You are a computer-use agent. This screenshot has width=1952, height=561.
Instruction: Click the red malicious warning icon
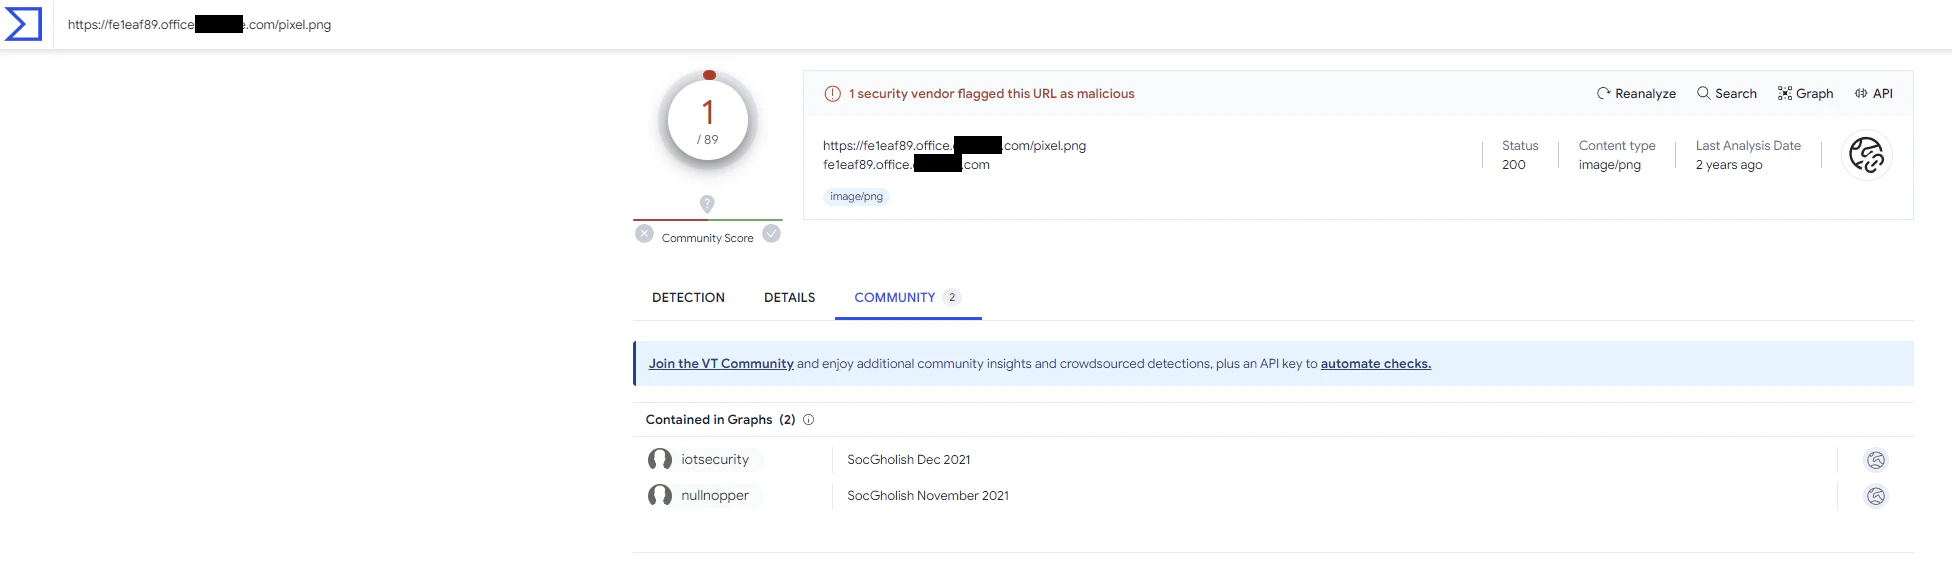[x=832, y=94]
